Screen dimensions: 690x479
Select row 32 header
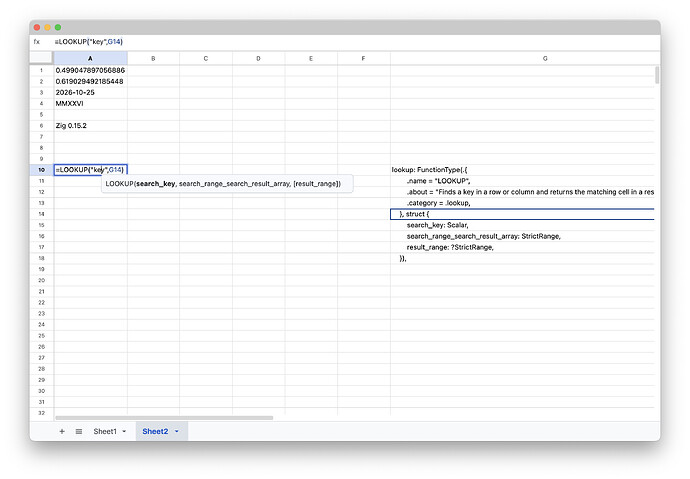[x=41, y=413]
